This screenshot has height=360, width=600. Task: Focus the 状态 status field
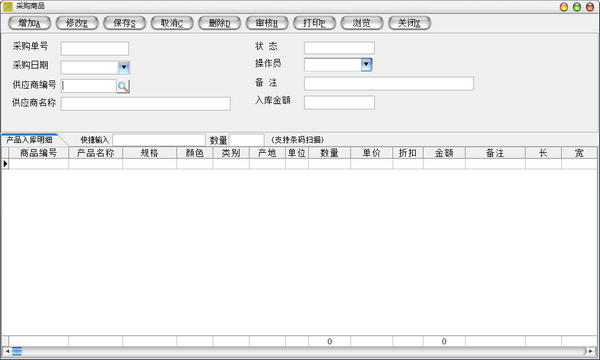339,48
